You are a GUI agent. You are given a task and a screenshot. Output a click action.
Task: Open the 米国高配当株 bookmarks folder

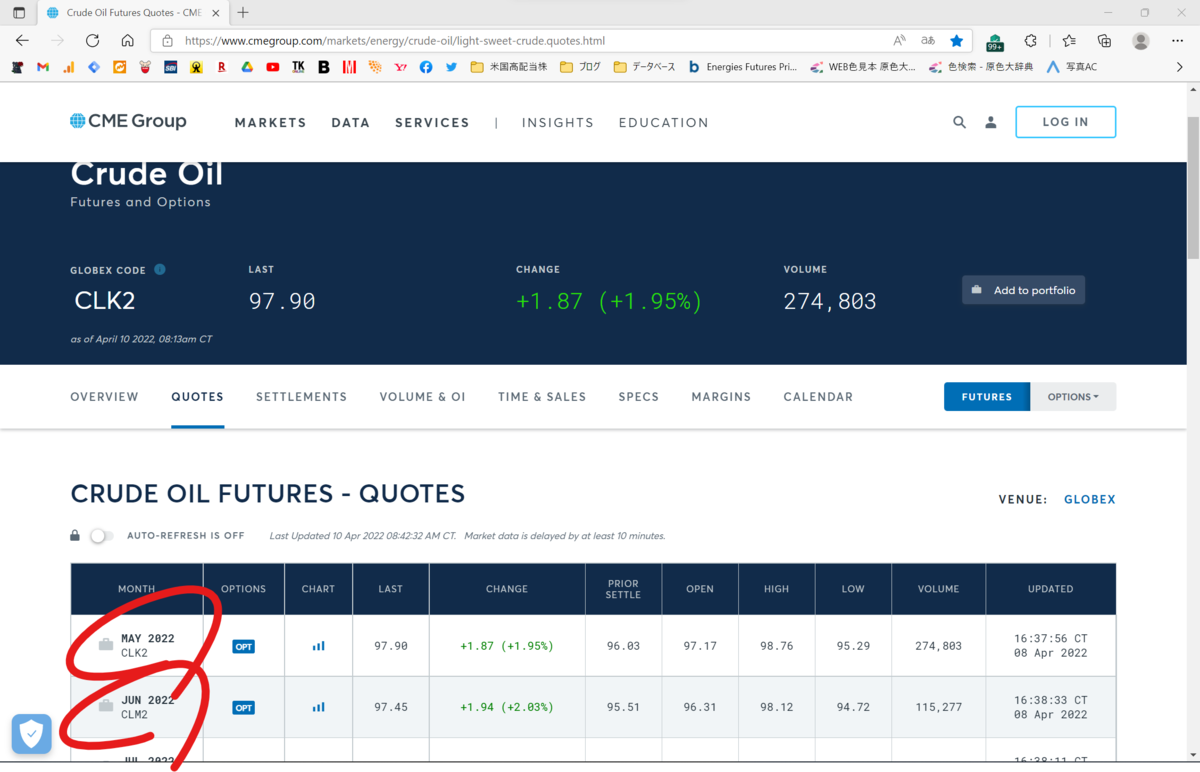click(x=509, y=67)
